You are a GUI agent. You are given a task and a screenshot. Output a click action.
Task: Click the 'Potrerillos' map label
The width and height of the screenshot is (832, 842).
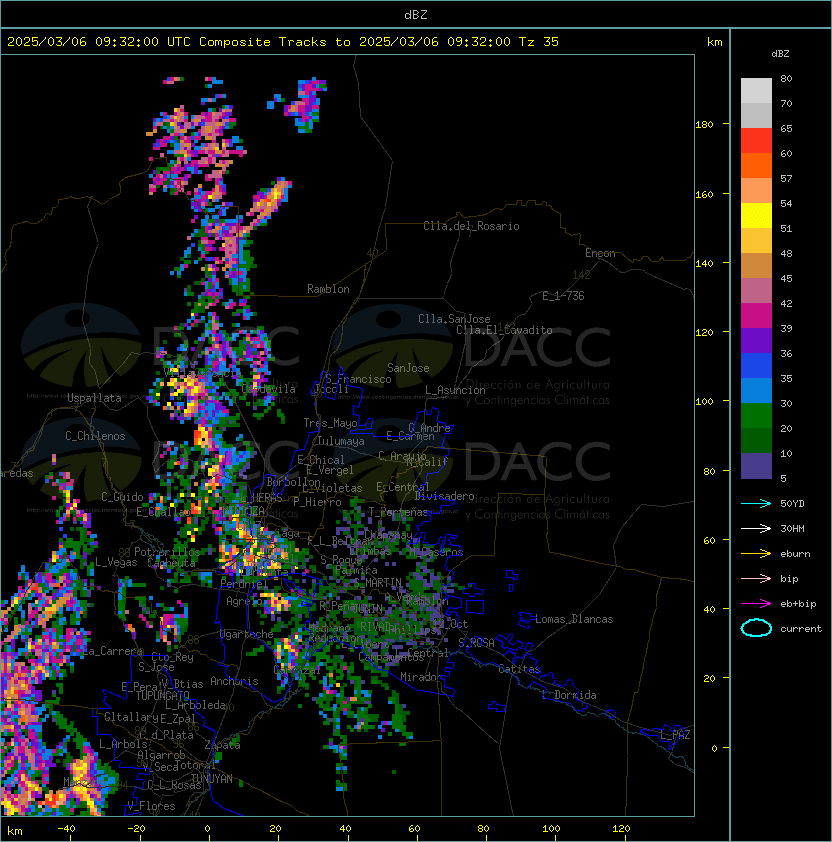(167, 551)
